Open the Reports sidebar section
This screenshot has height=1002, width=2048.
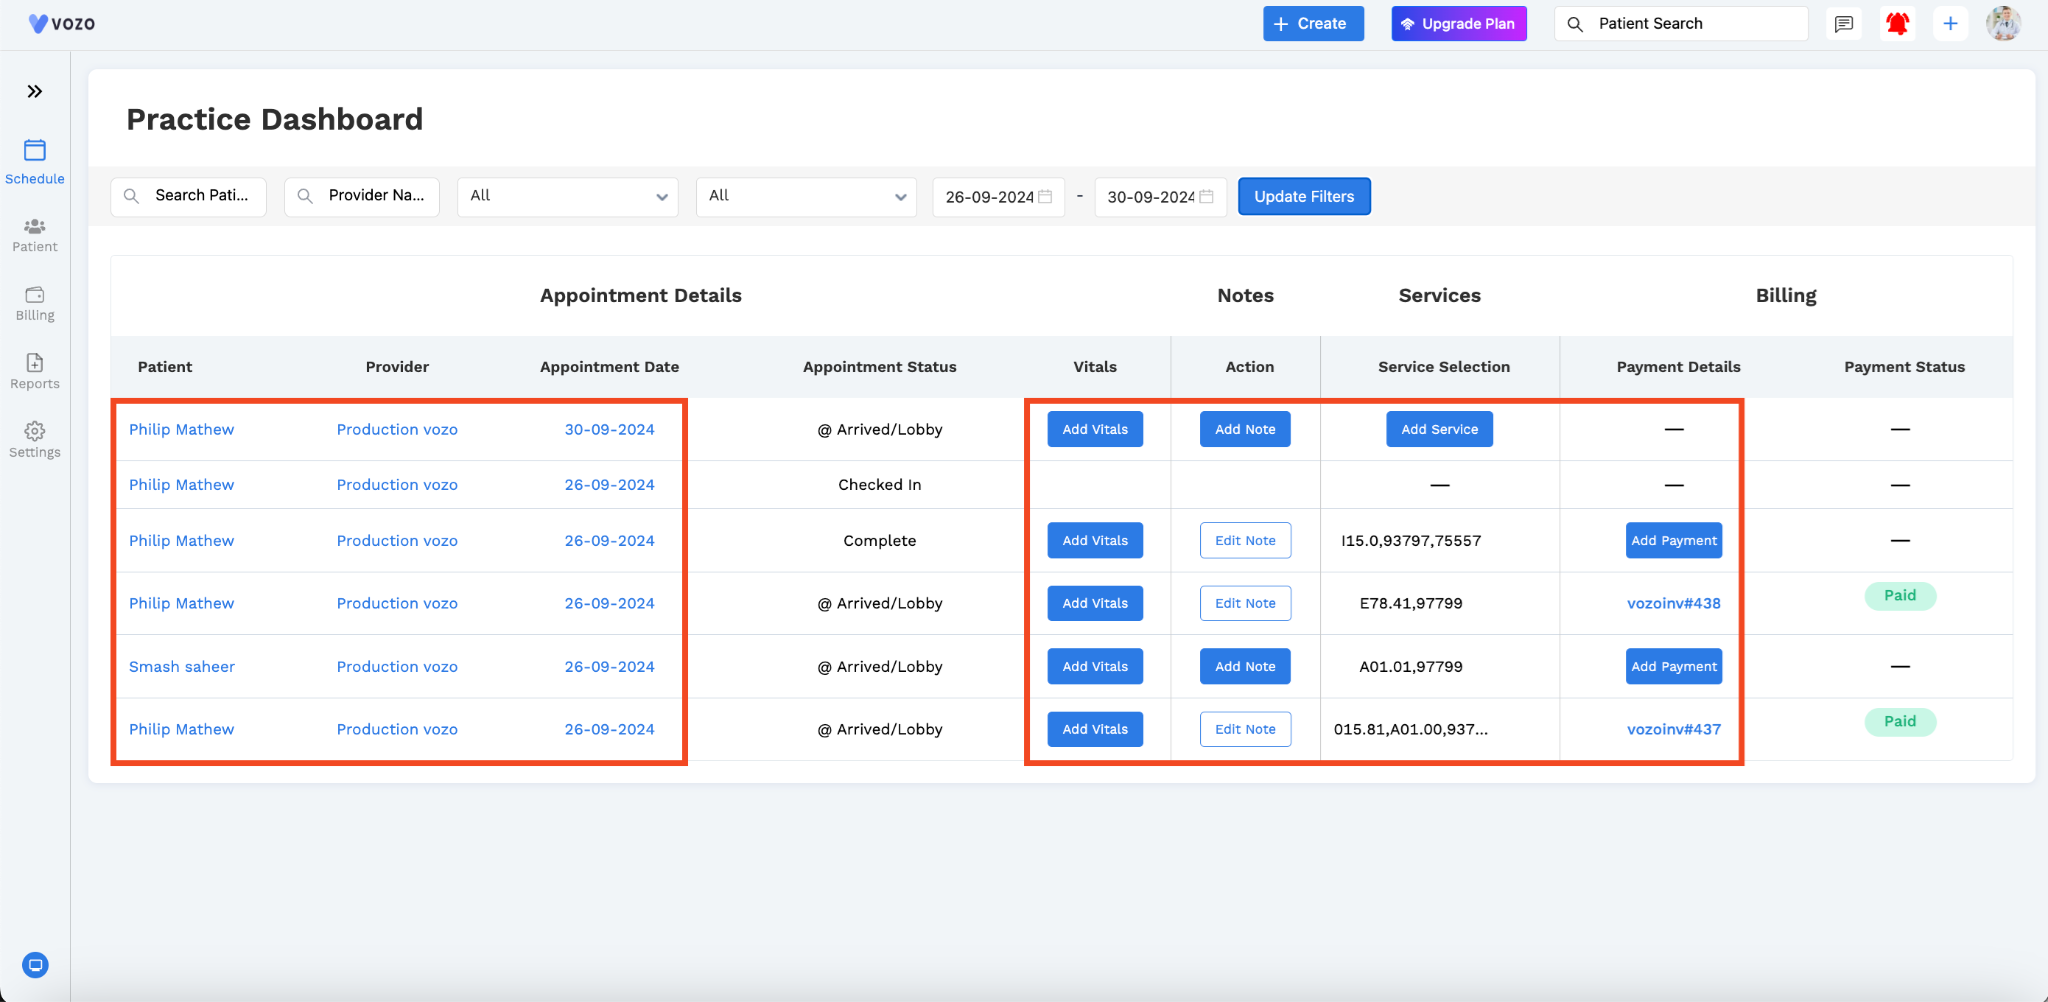click(35, 372)
